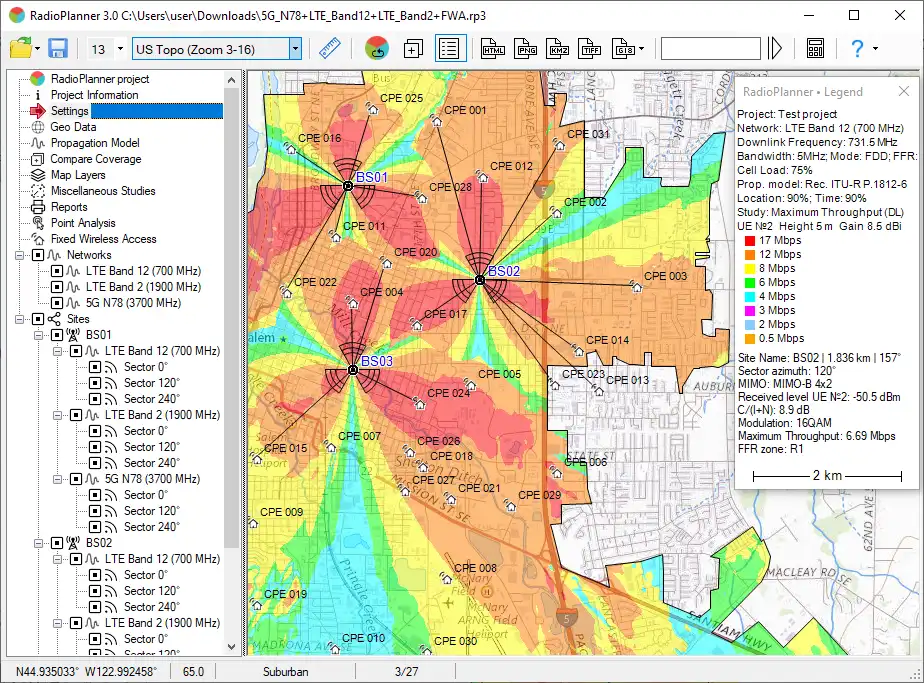Open the help menu dropdown arrow

coord(875,49)
